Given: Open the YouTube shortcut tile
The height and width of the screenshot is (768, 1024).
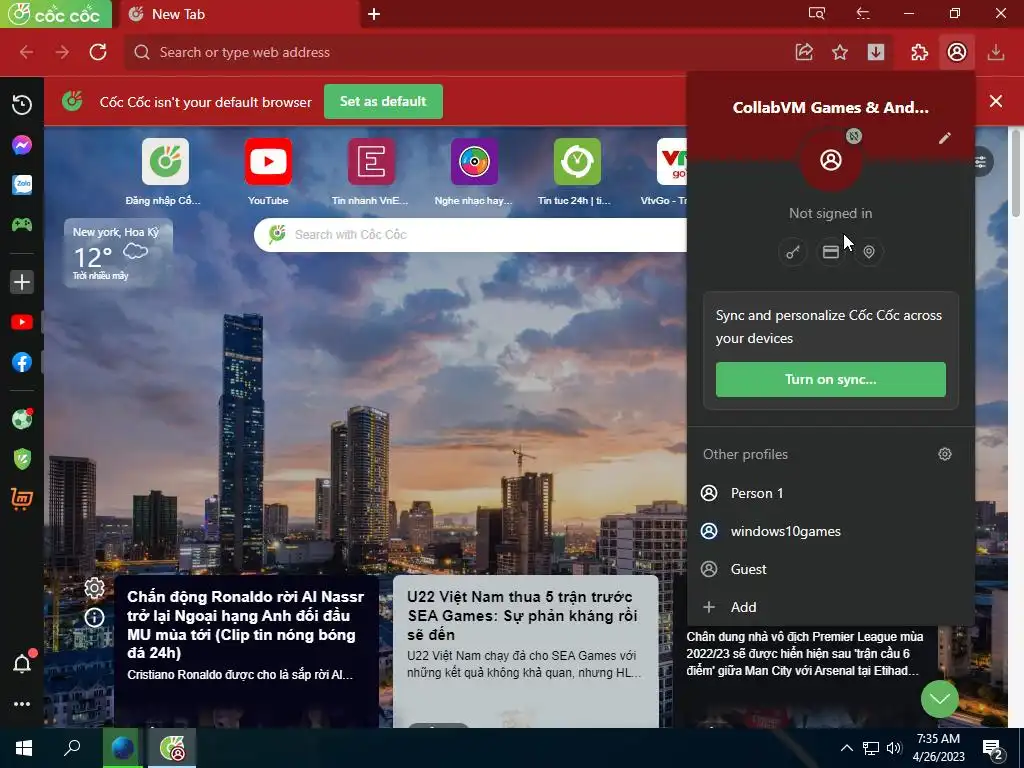Looking at the screenshot, I should click(x=268, y=172).
